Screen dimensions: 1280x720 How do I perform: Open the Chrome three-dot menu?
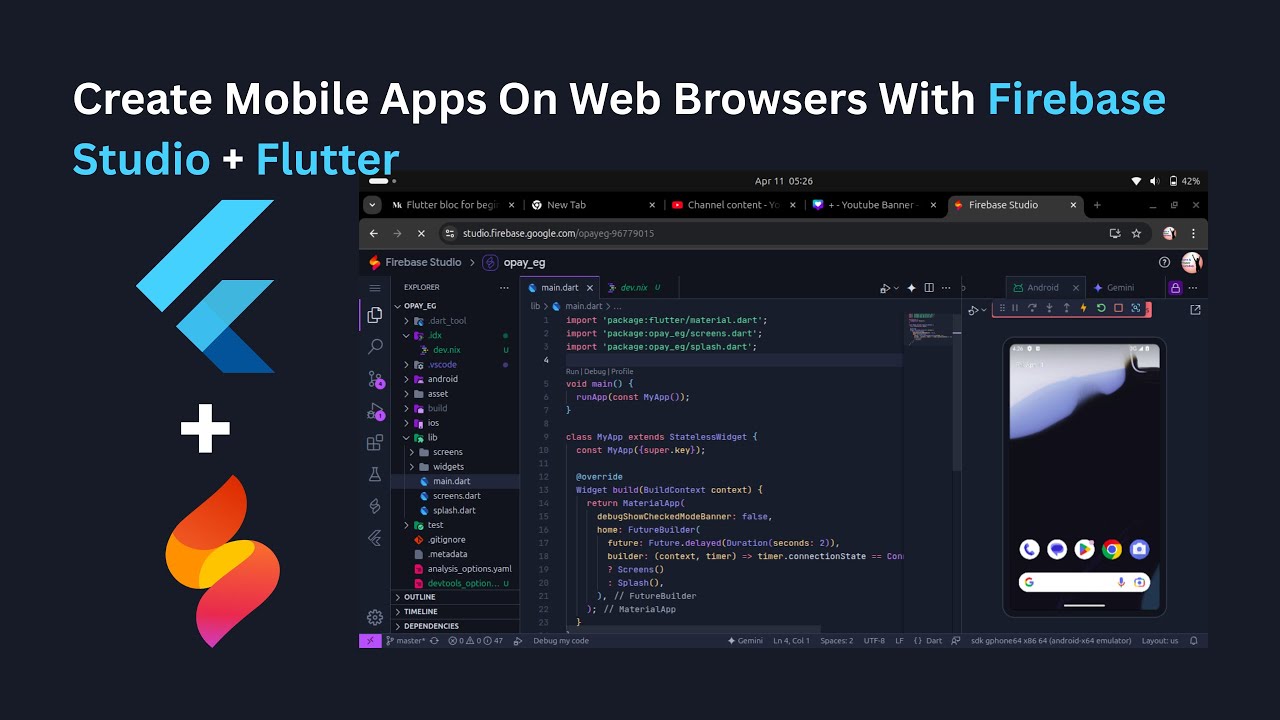point(1195,233)
